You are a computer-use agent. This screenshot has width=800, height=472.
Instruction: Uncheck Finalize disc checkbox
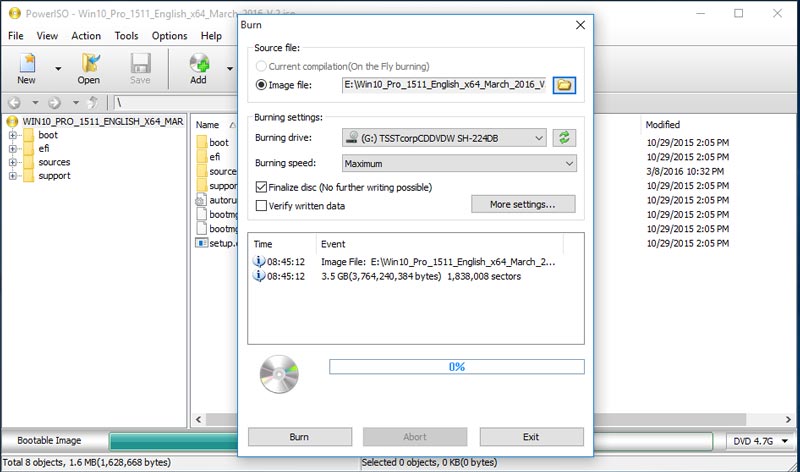pos(261,187)
